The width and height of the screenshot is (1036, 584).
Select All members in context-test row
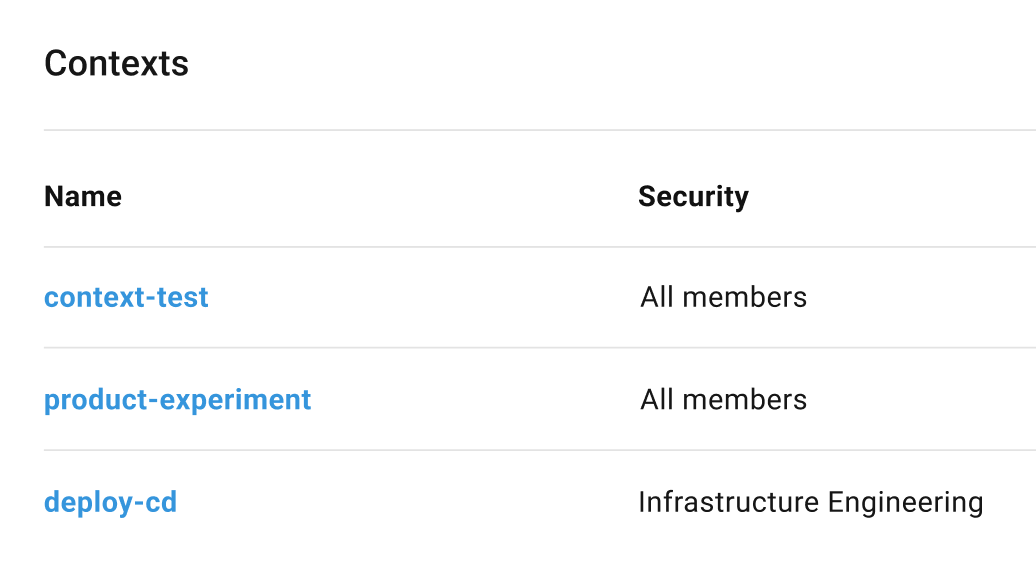pyautogui.click(x=723, y=297)
